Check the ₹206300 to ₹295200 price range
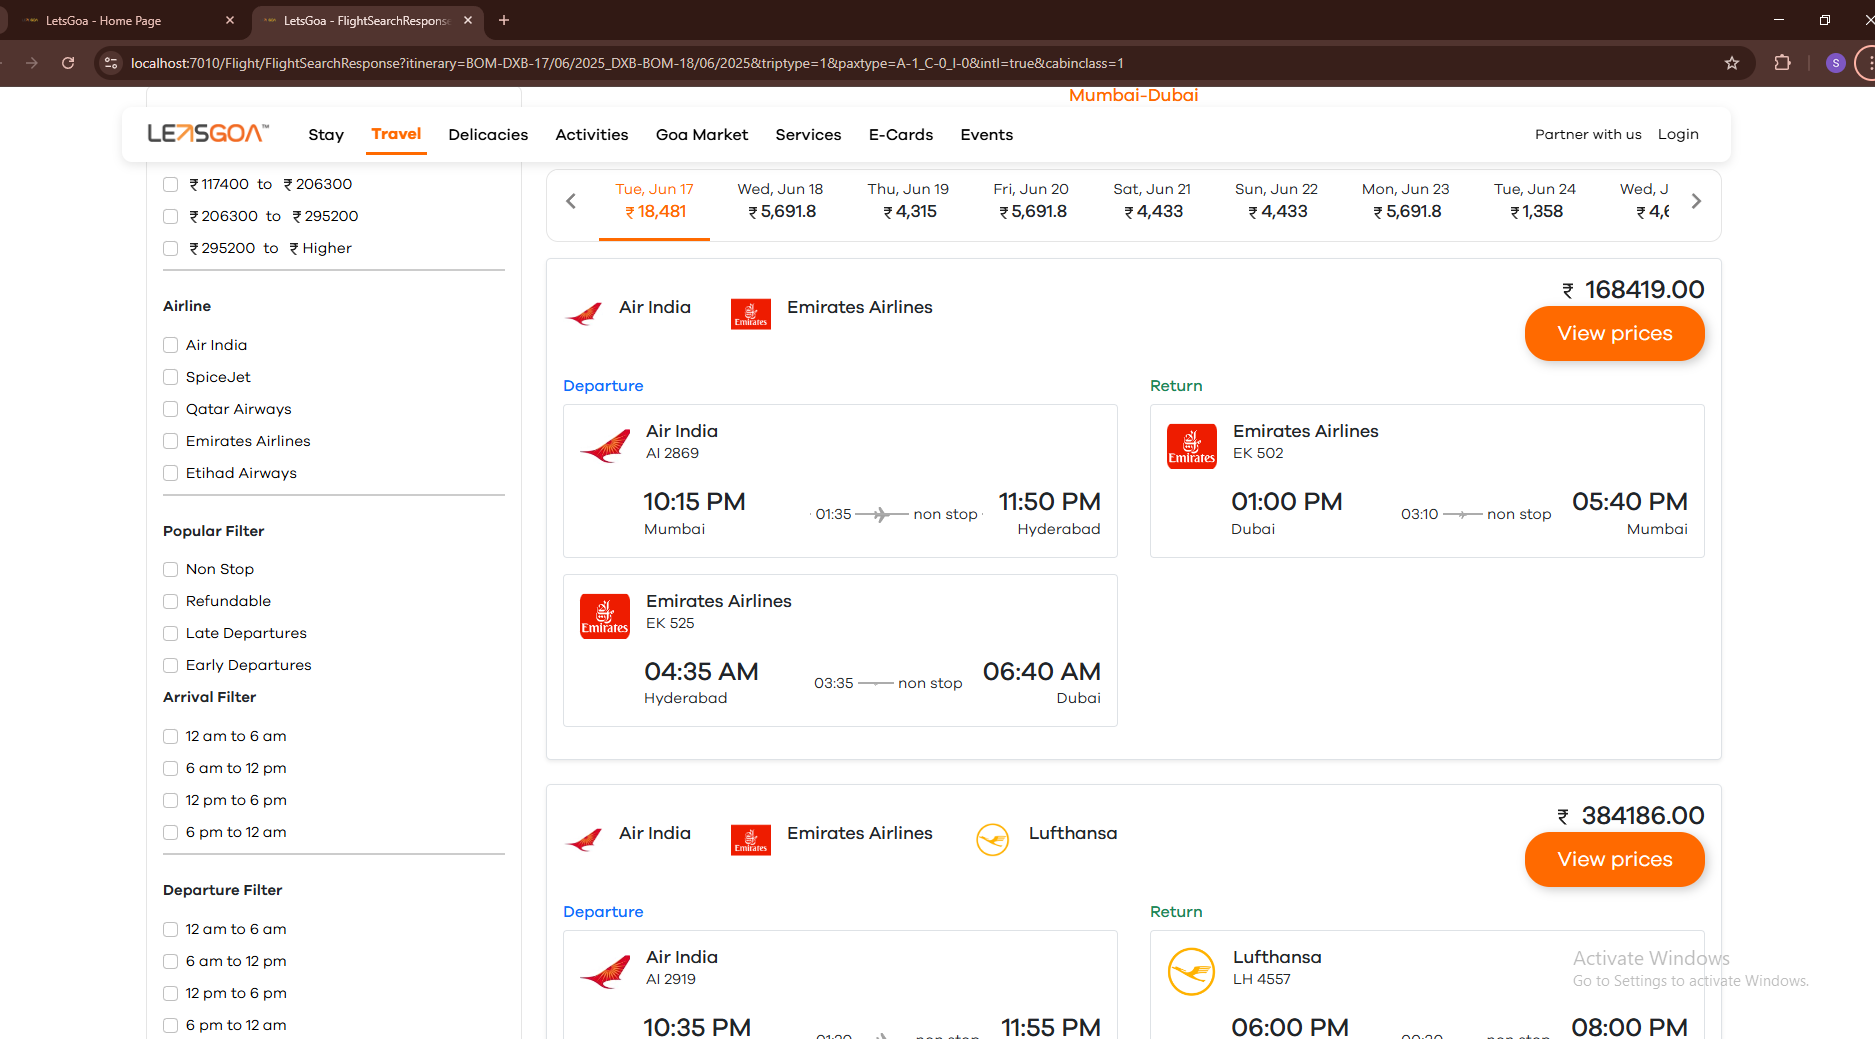 point(170,217)
